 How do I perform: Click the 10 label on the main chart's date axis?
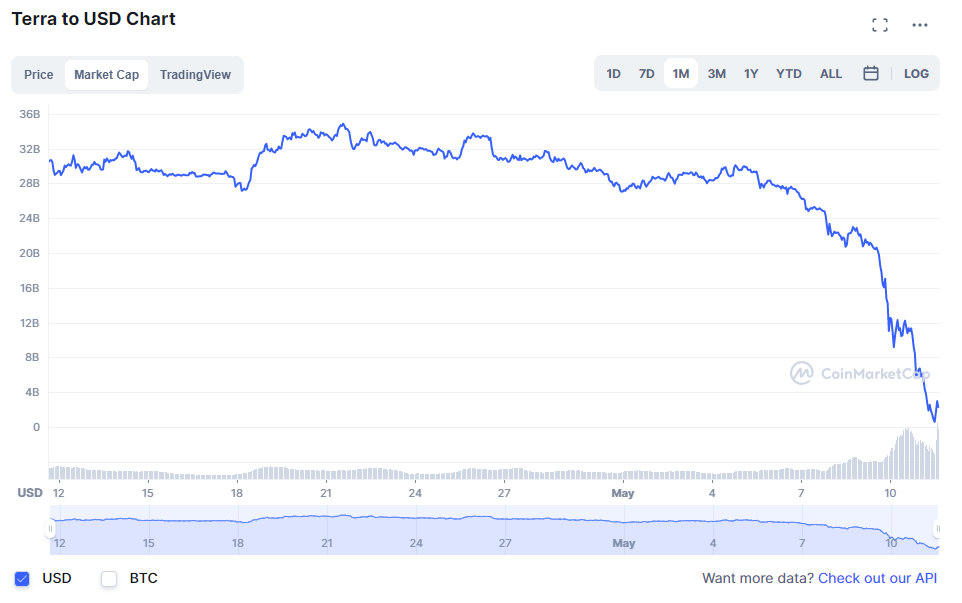890,493
